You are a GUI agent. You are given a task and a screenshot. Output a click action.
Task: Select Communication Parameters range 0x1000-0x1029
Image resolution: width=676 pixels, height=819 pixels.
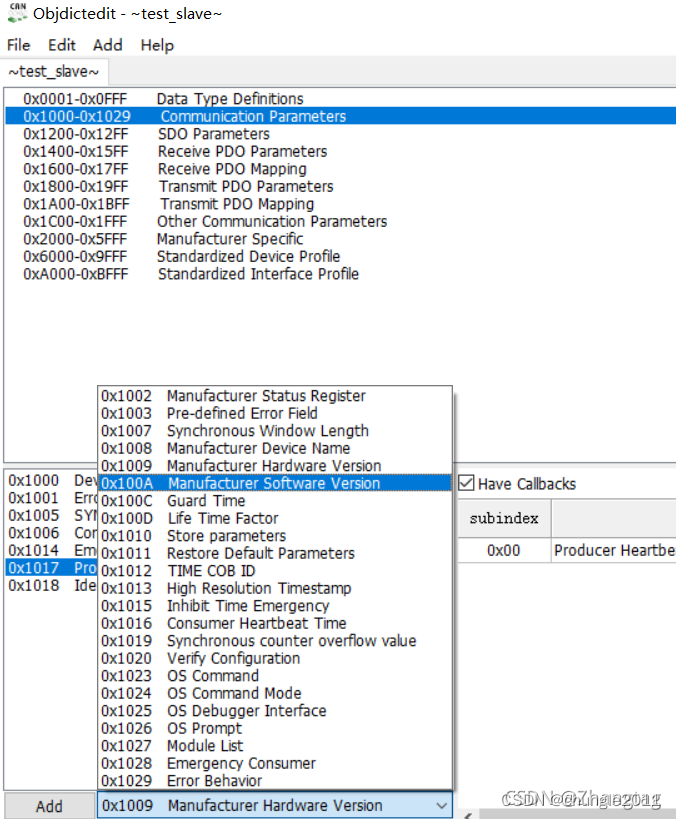click(x=341, y=116)
